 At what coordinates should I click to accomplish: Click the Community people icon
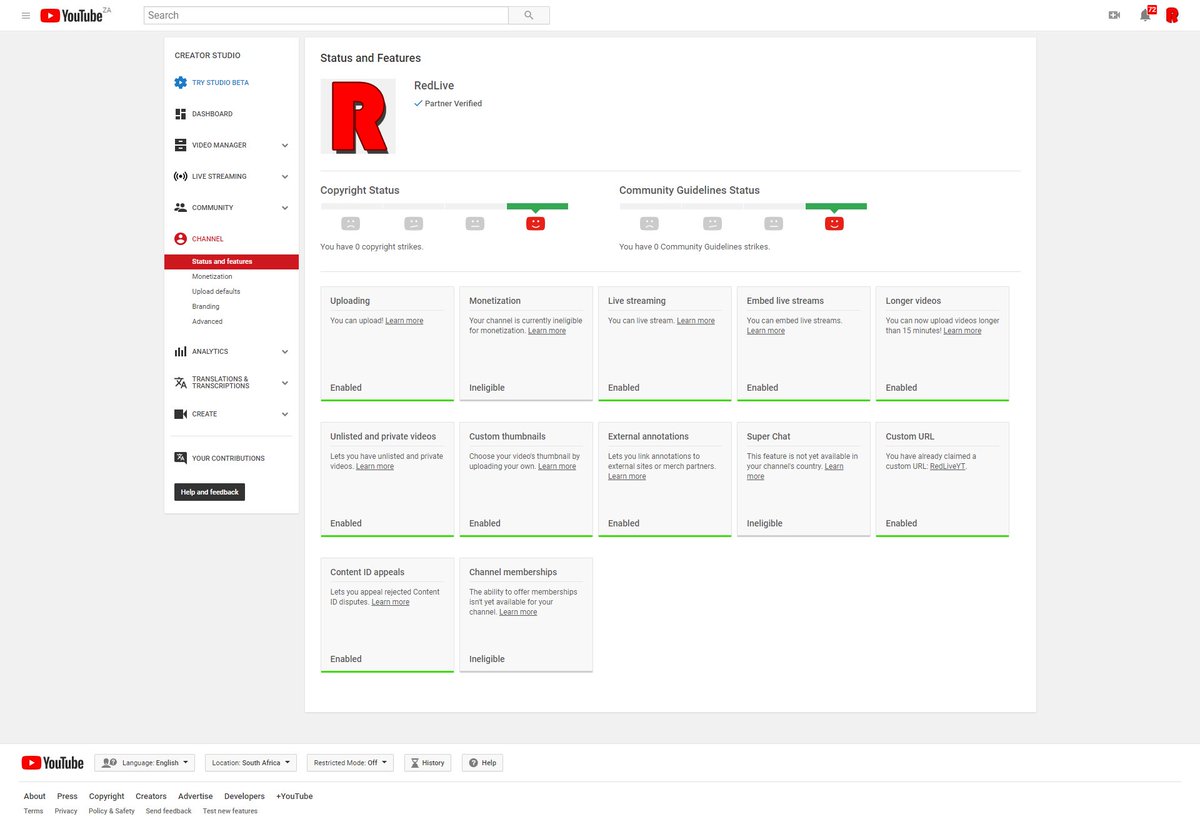[x=180, y=207]
